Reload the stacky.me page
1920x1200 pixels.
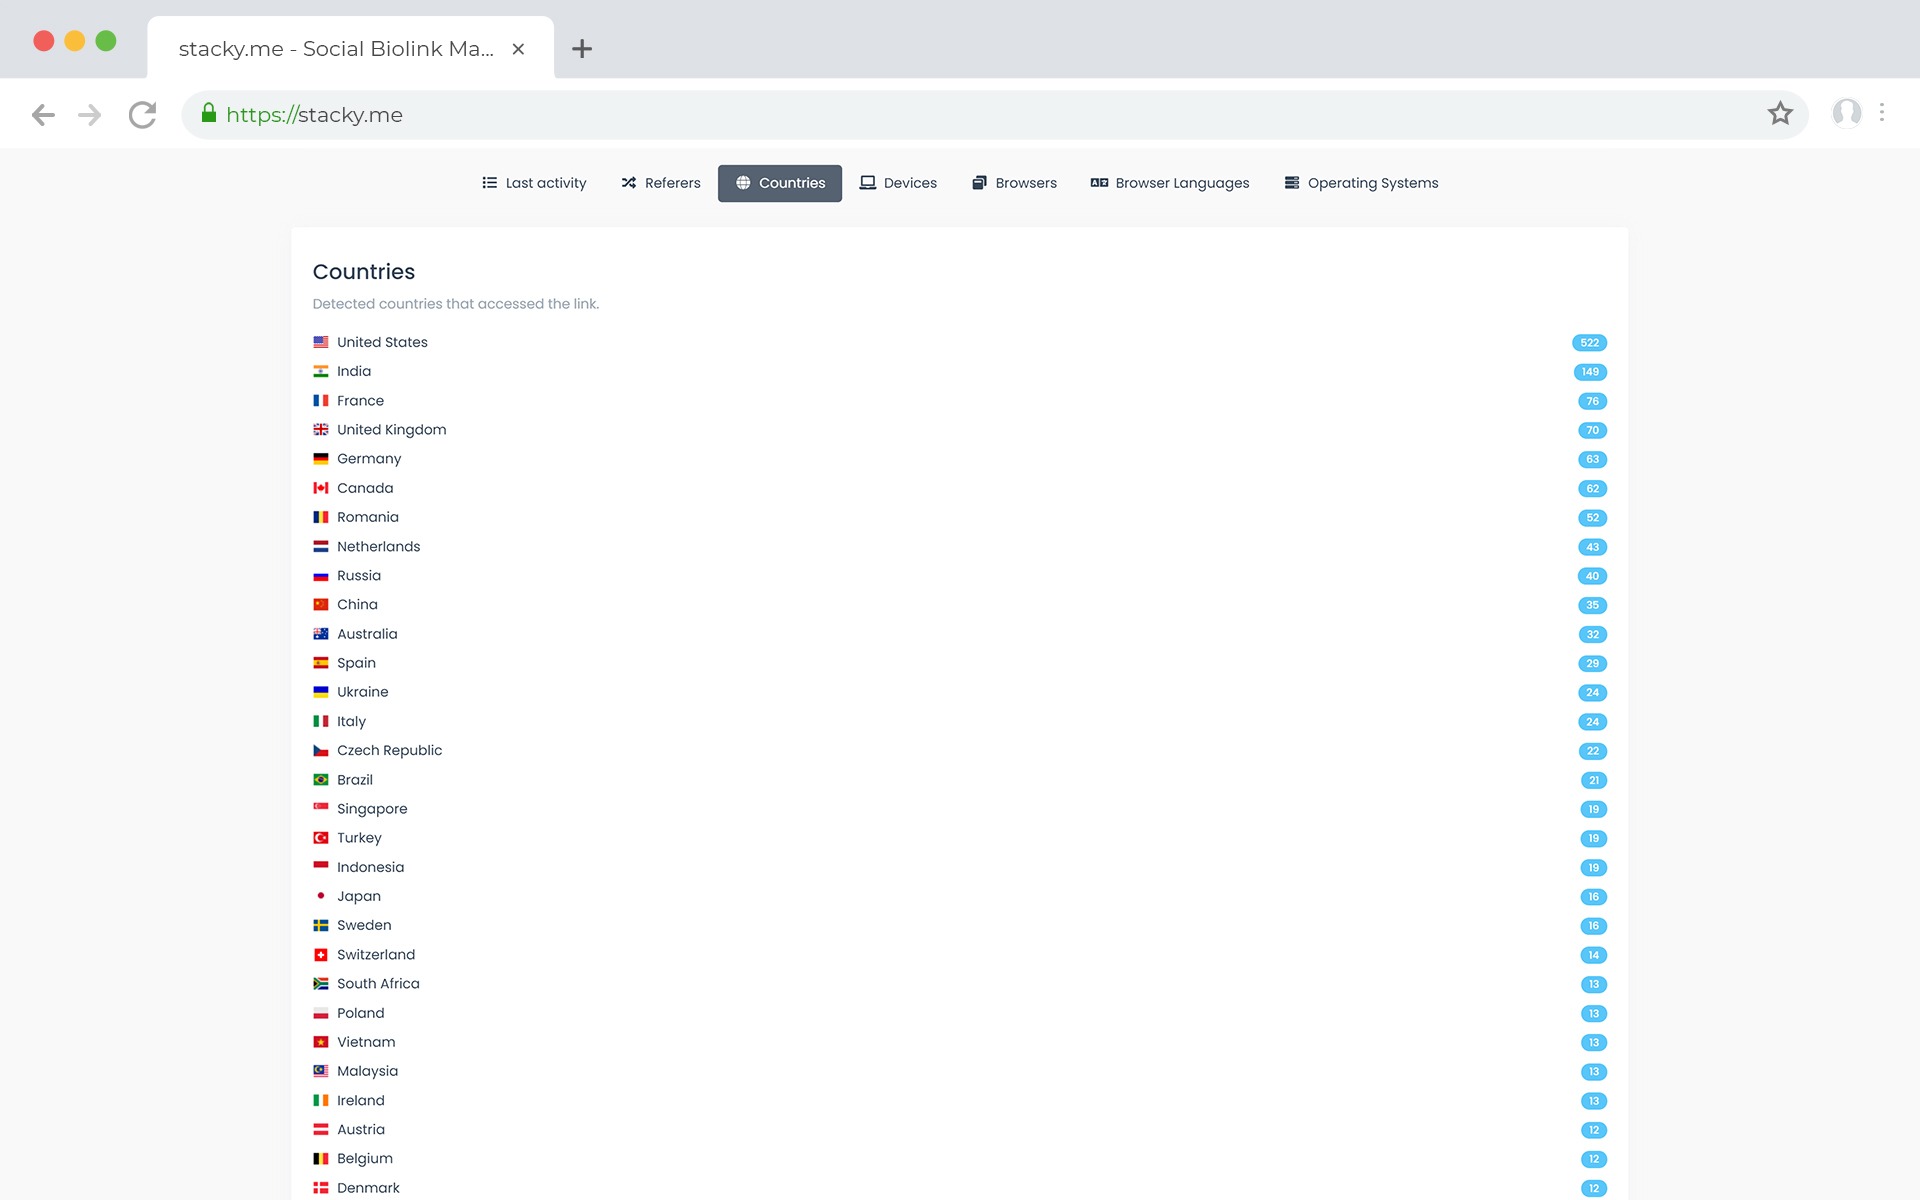tap(142, 115)
